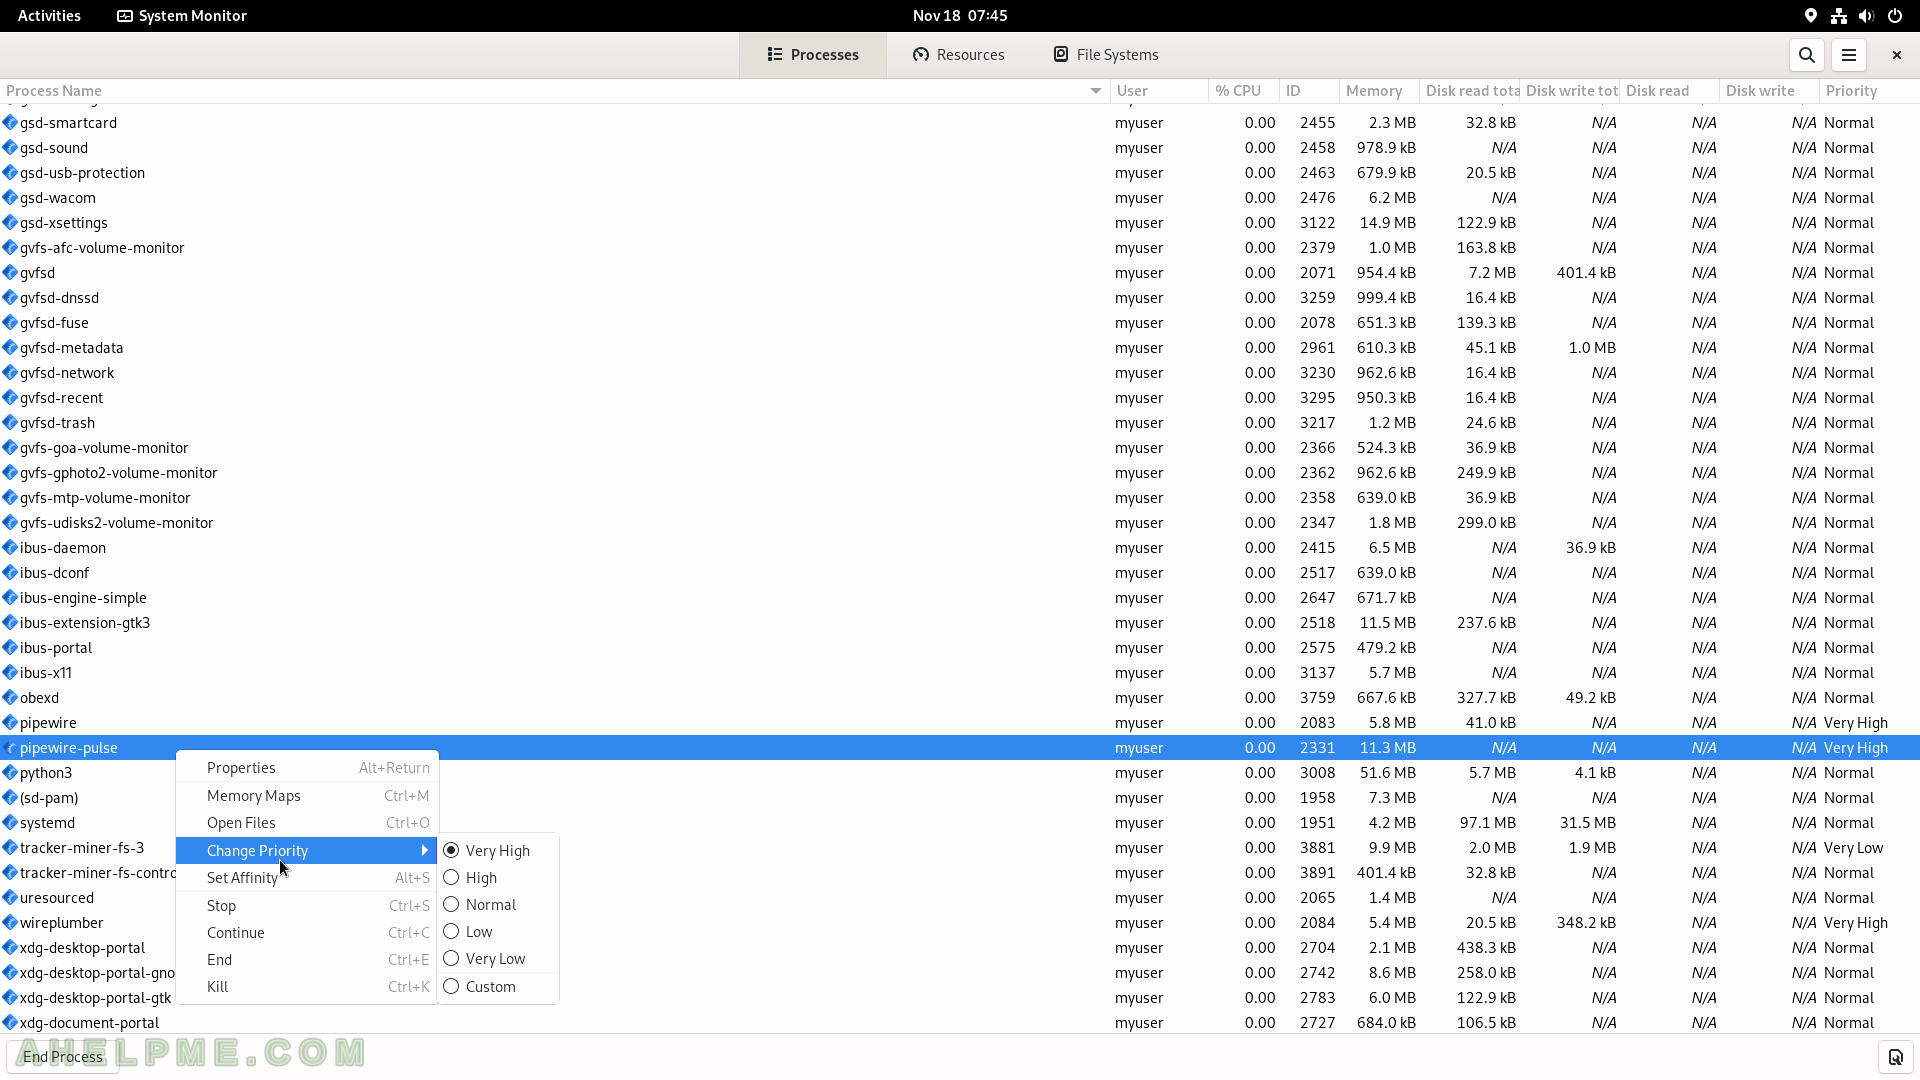Open the hamburger main menu
Viewport: 1920px width, 1080px height.
(1849, 55)
